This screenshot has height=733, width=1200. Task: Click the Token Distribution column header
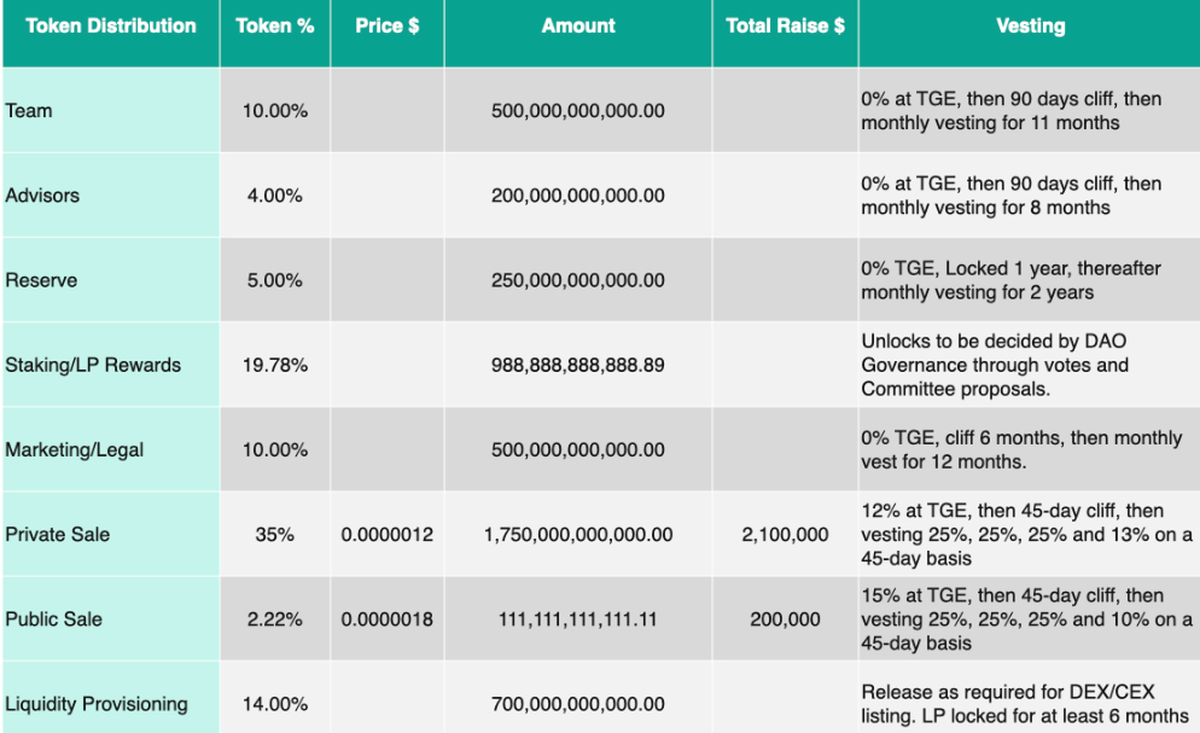tap(110, 27)
